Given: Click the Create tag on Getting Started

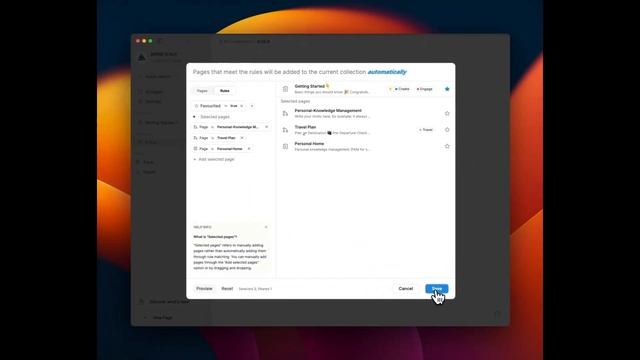Looking at the screenshot, I should 402,89.
